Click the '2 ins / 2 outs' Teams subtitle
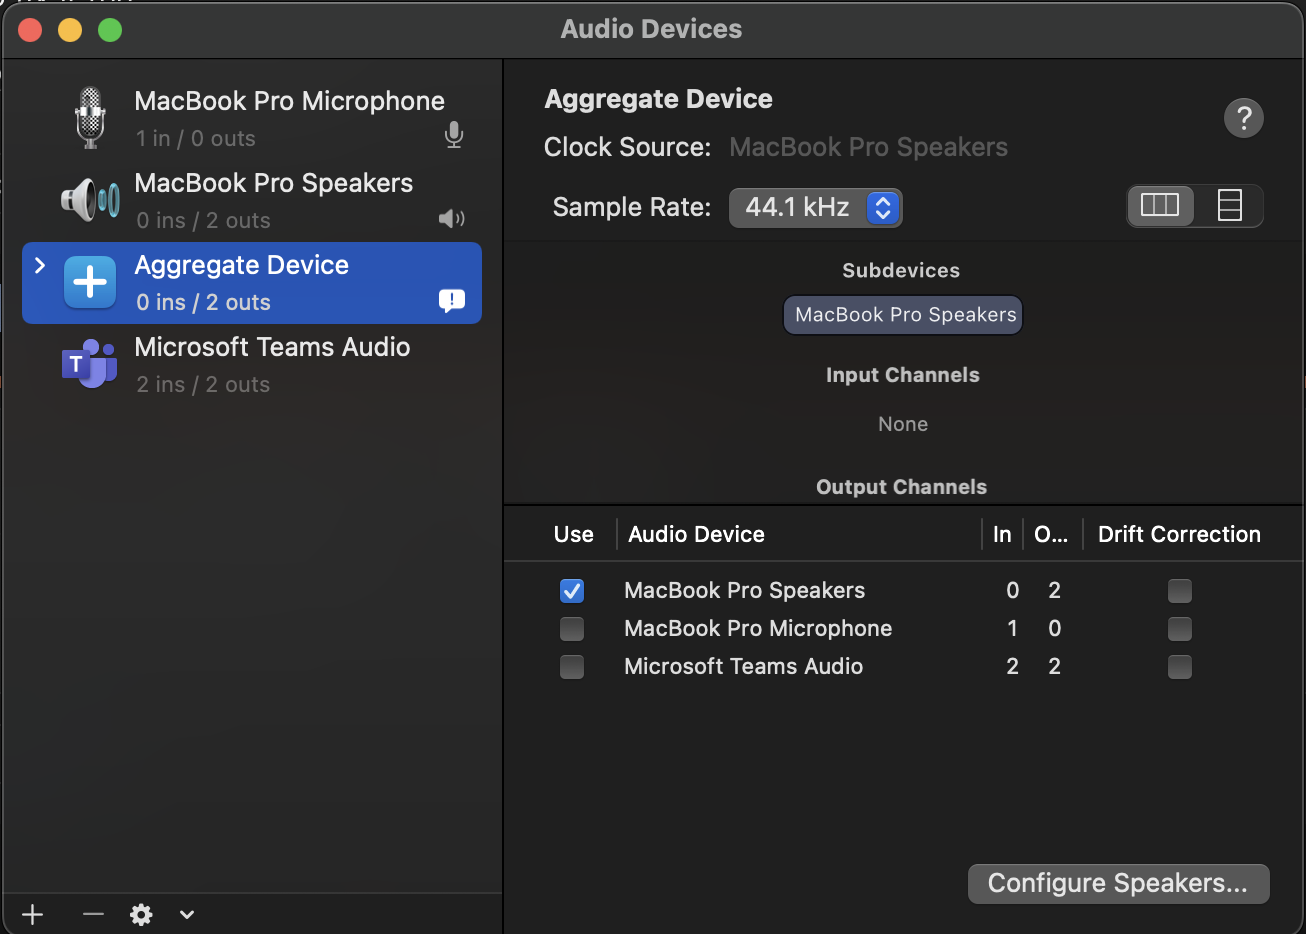The image size is (1306, 934). (203, 384)
